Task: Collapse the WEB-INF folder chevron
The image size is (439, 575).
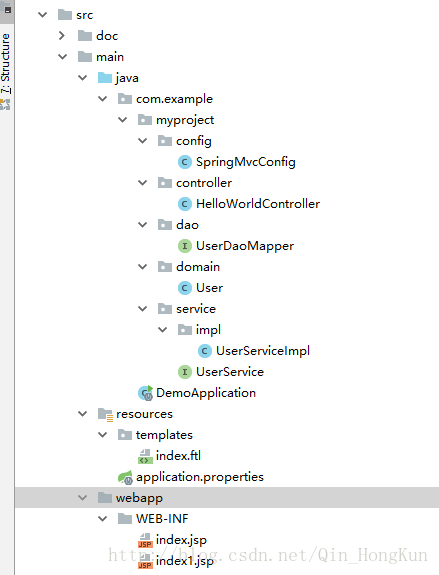Action: tap(103, 519)
